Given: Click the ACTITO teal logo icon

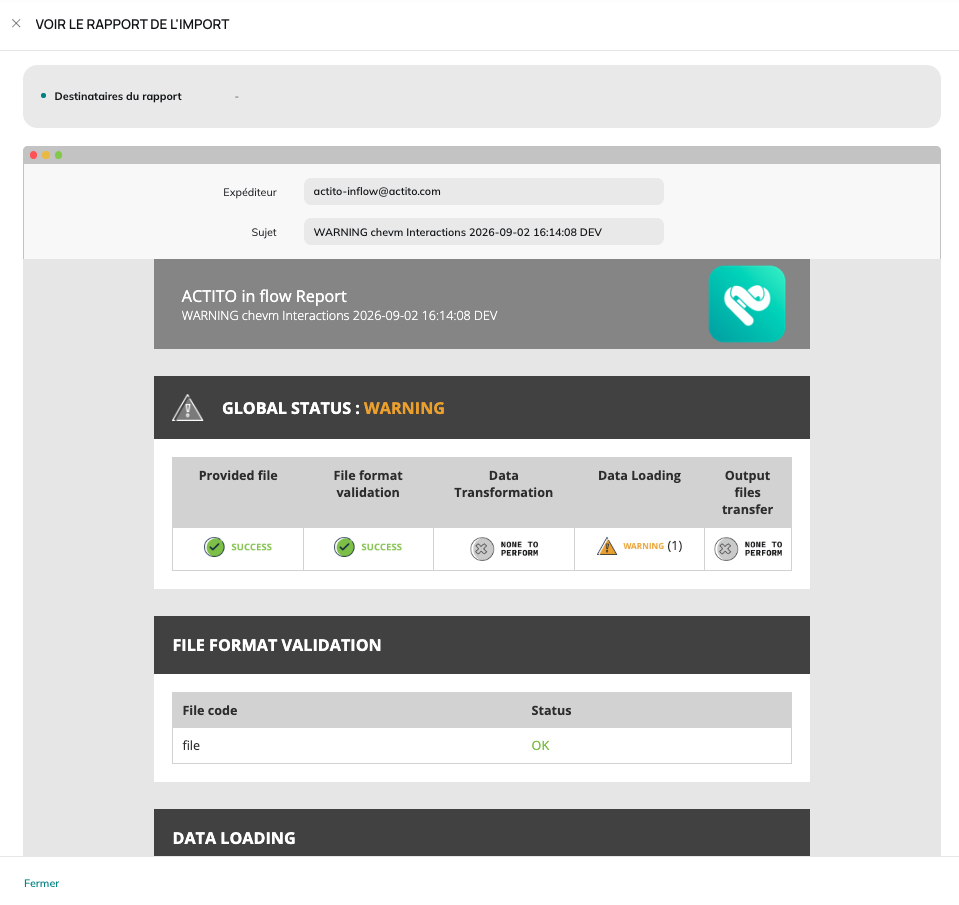Looking at the screenshot, I should click(747, 304).
